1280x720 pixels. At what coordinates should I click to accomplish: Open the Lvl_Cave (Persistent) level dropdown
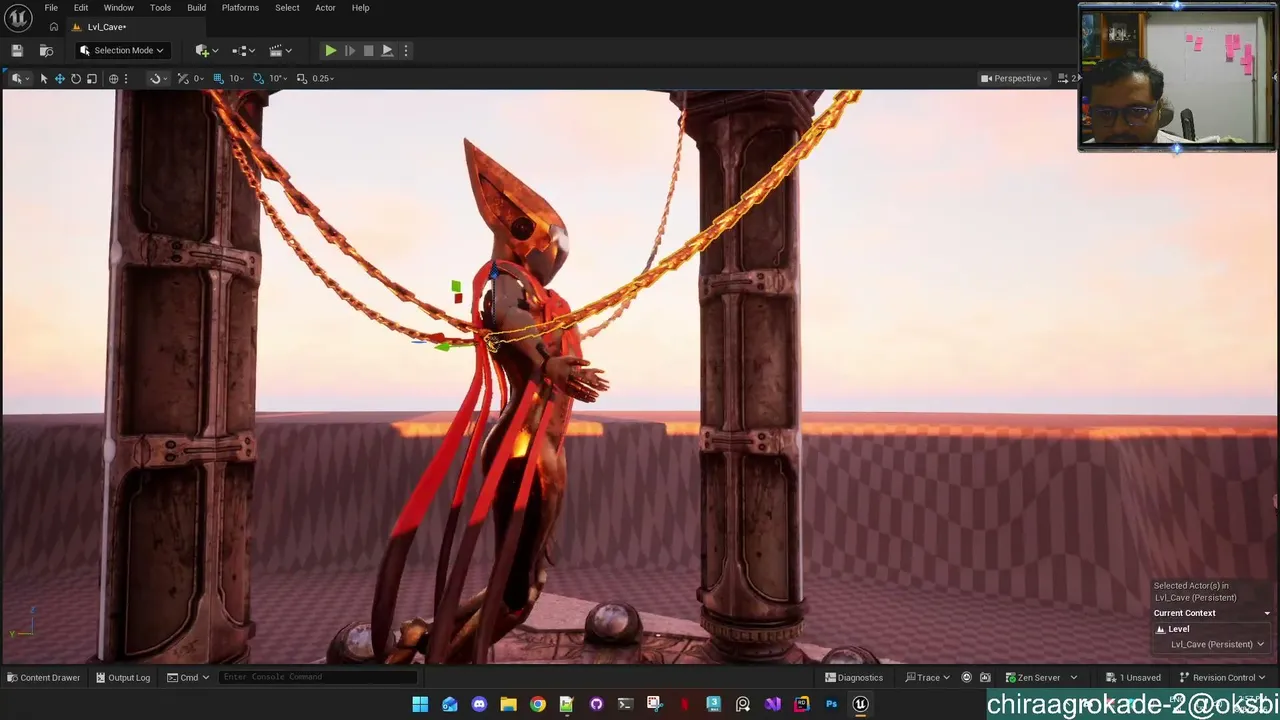point(1217,644)
